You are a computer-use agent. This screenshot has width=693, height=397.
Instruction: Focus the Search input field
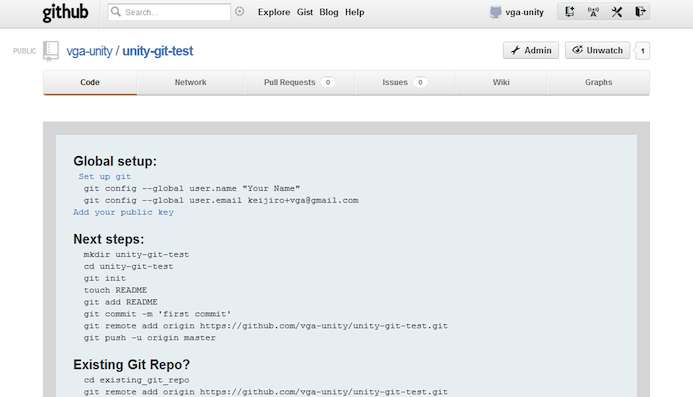point(169,12)
